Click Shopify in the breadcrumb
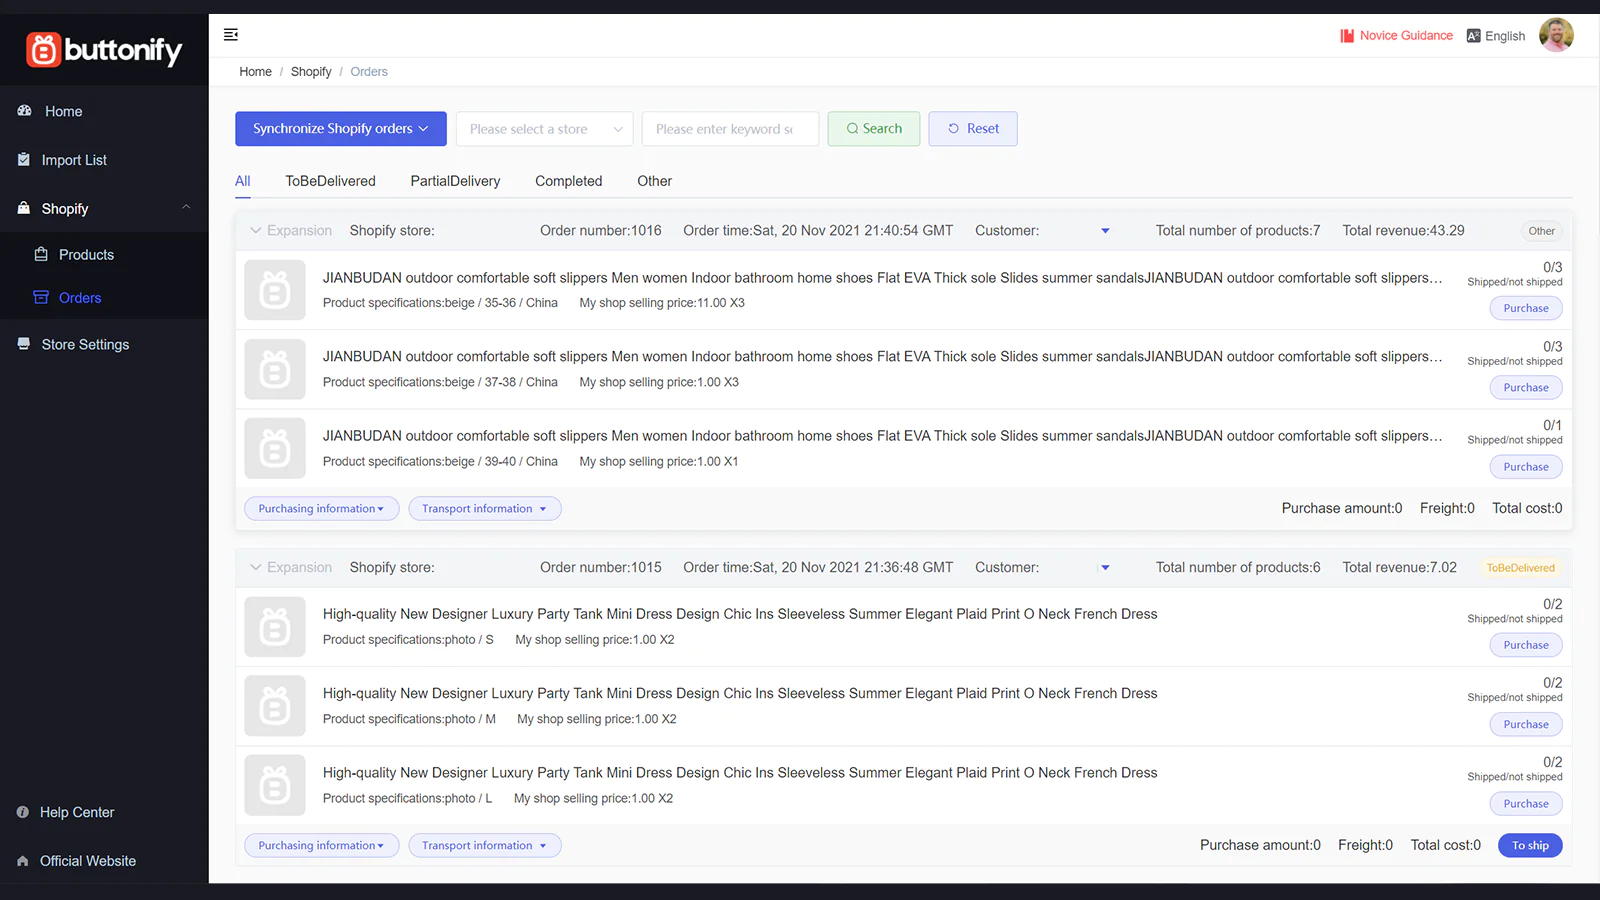 click(x=311, y=72)
